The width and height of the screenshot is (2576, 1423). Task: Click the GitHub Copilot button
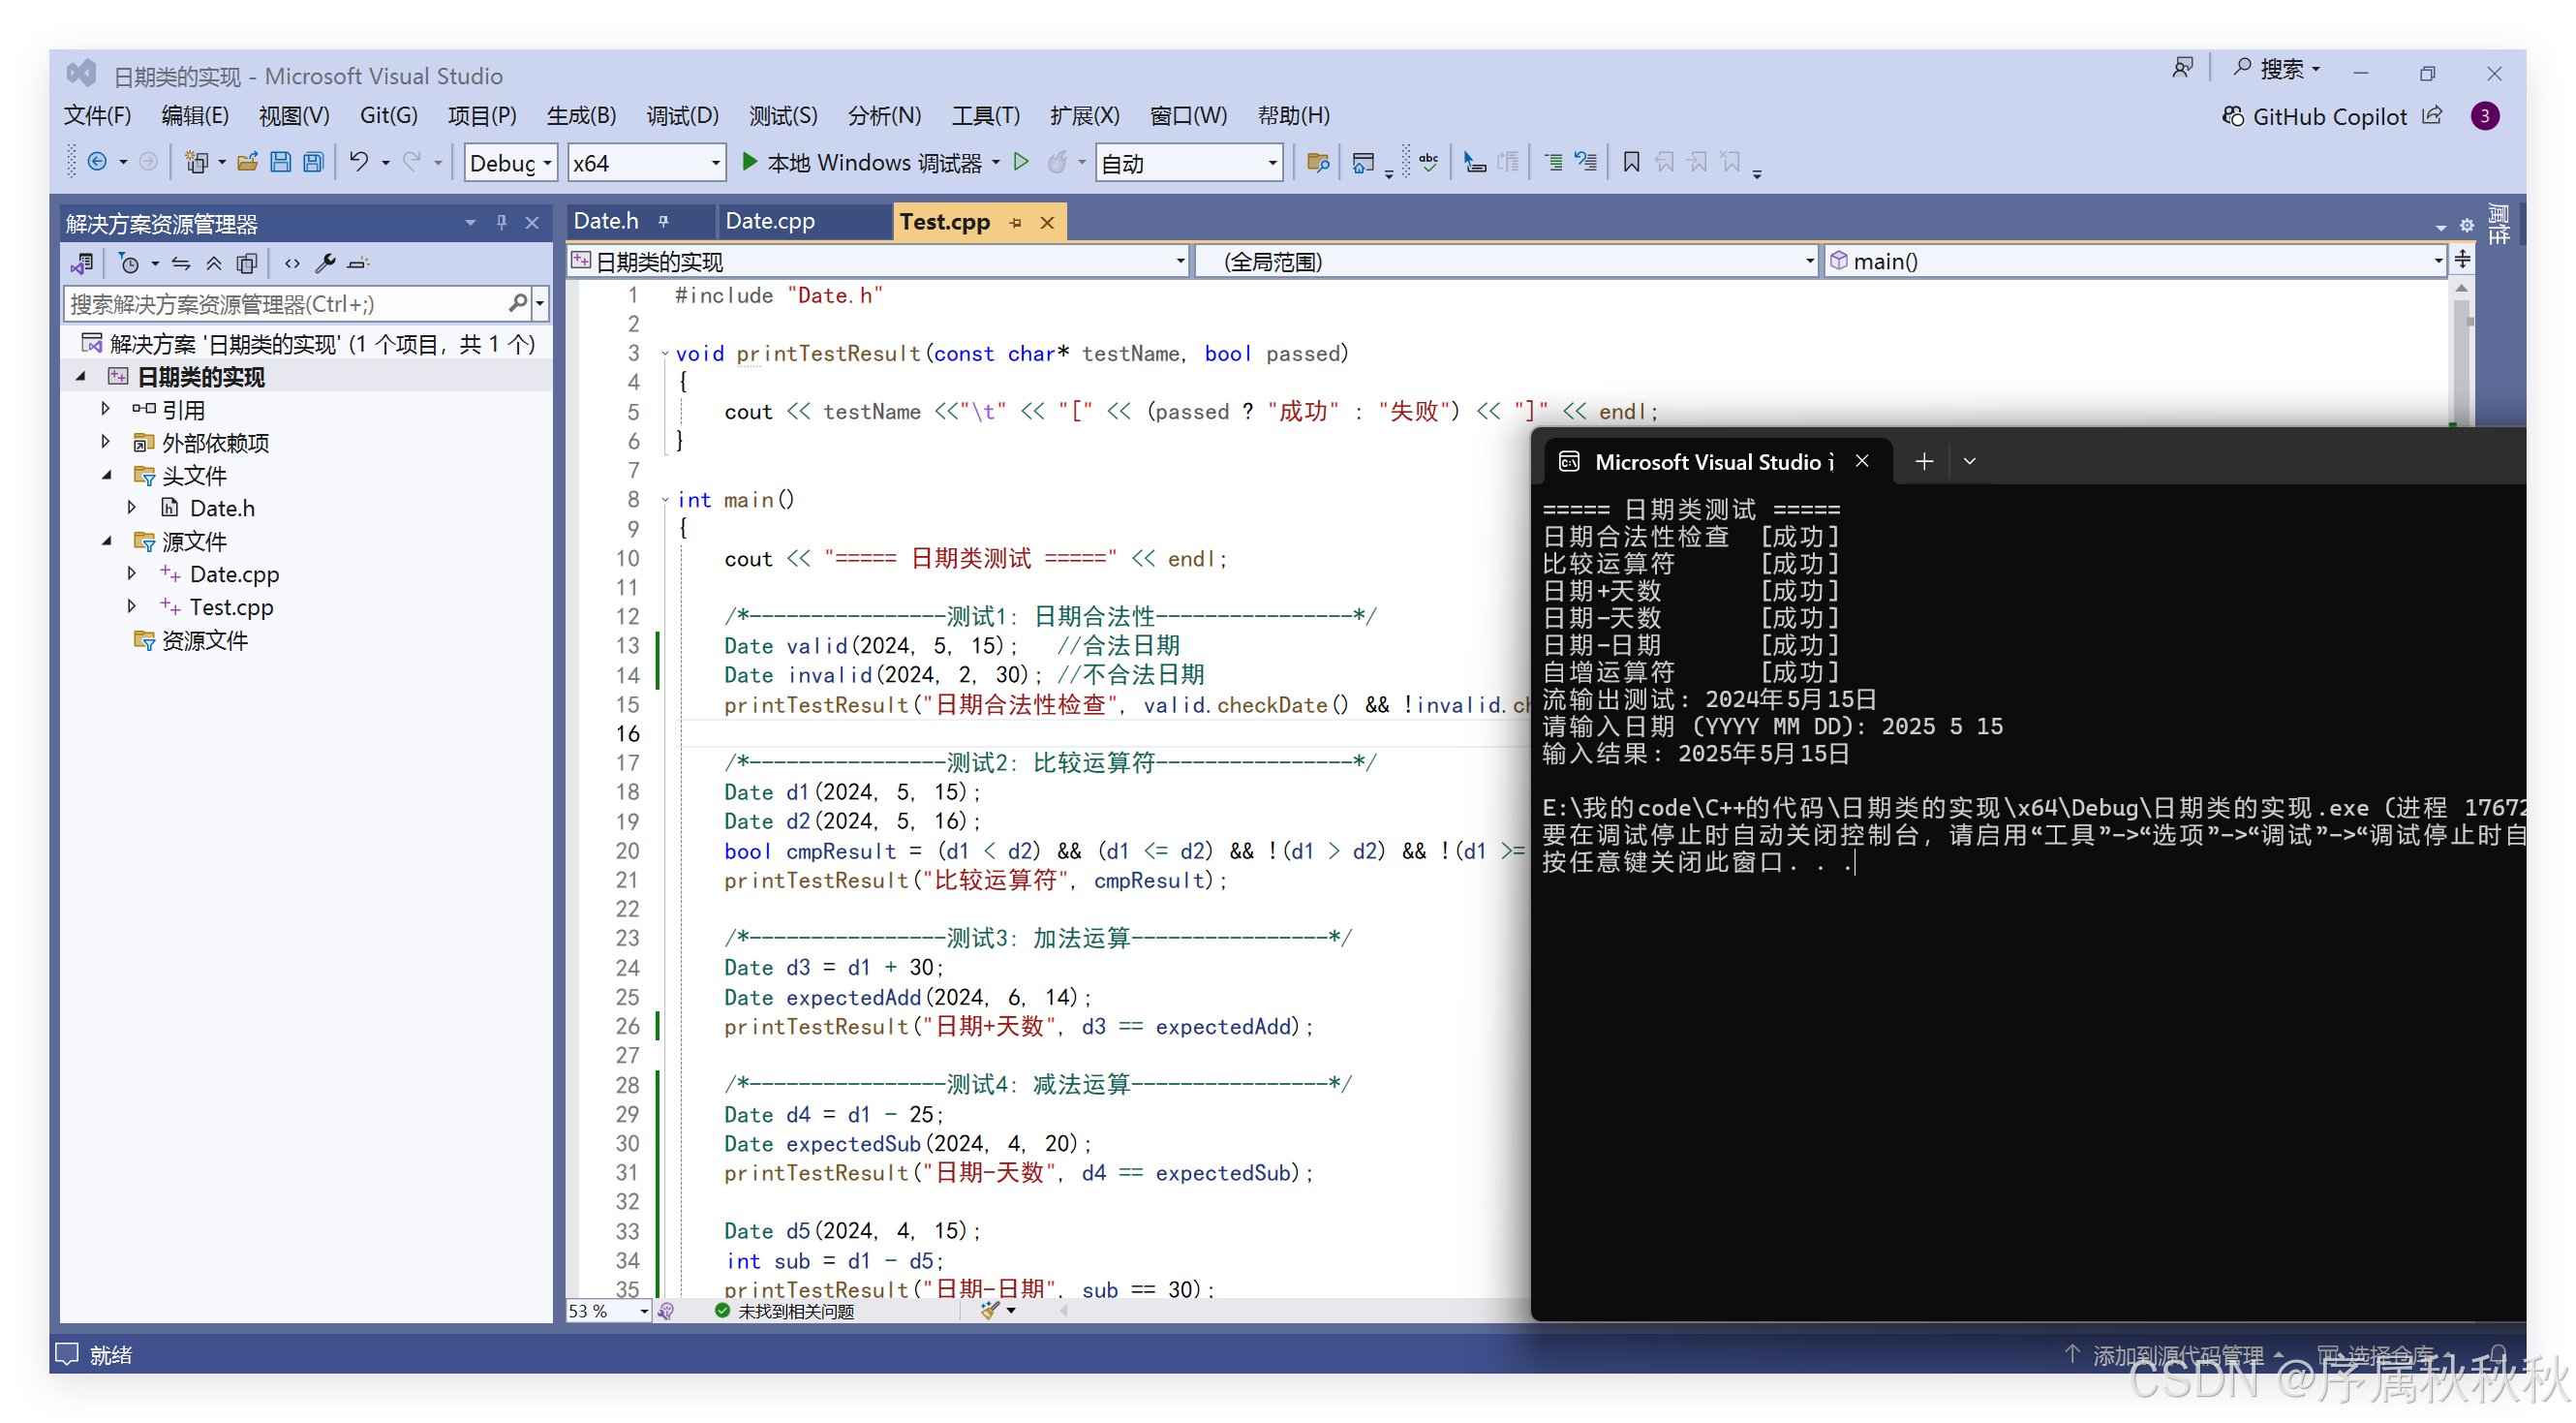pyautogui.click(x=2315, y=117)
